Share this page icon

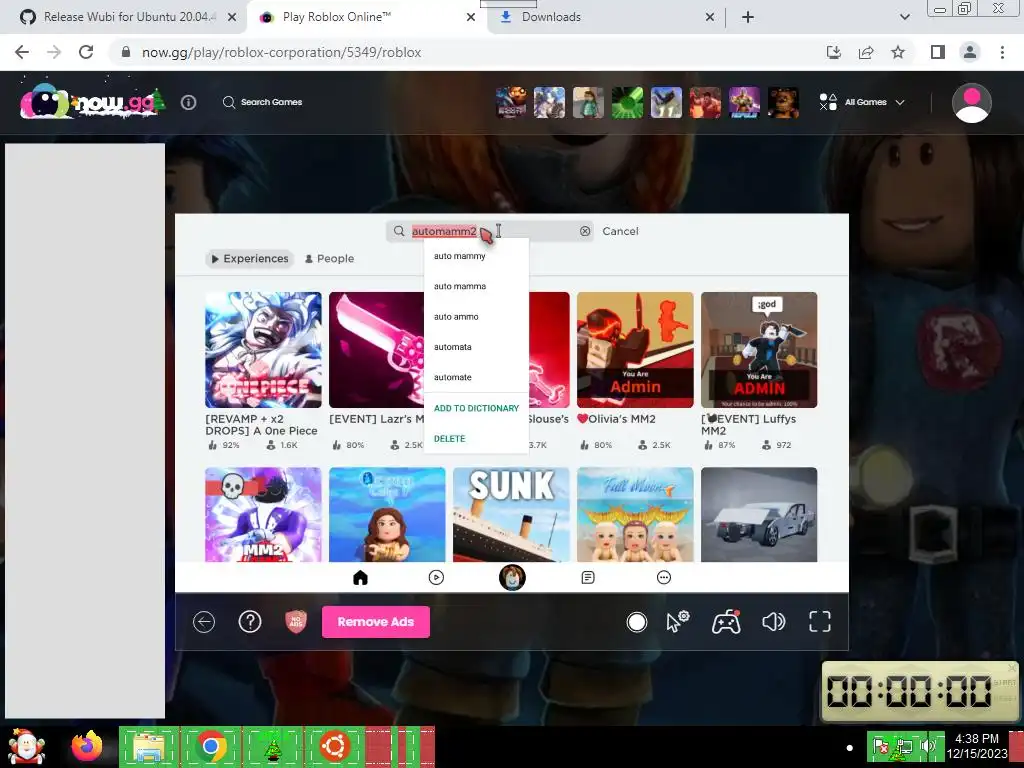pos(866,52)
